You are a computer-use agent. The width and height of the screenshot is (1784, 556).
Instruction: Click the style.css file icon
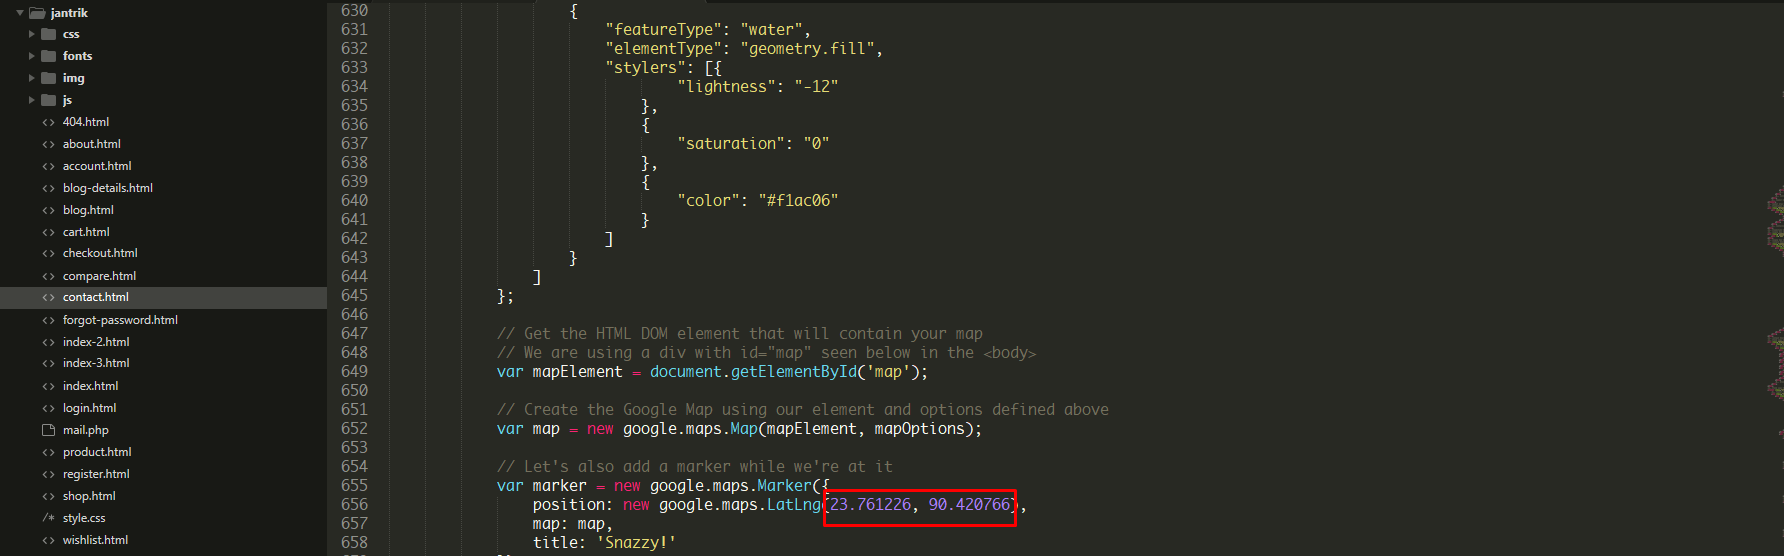[x=48, y=518]
